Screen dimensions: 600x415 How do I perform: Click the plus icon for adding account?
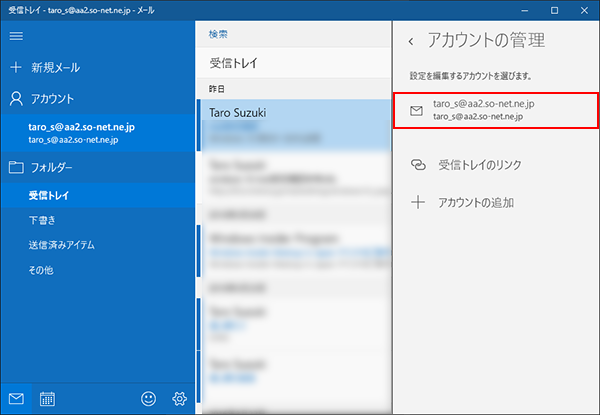[418, 203]
